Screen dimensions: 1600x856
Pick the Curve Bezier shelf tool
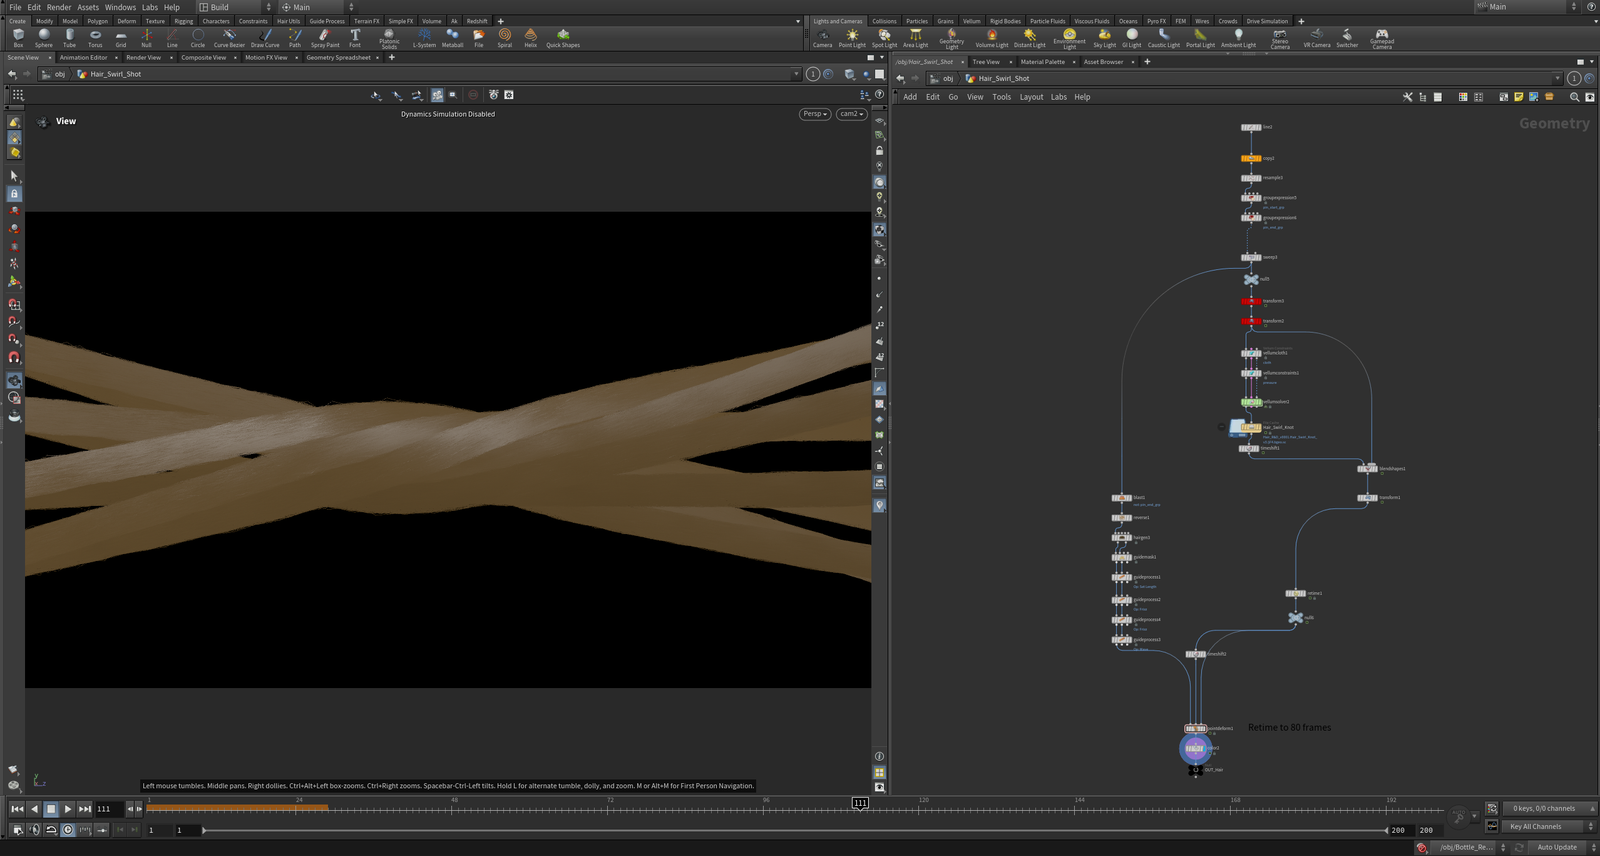[229, 38]
